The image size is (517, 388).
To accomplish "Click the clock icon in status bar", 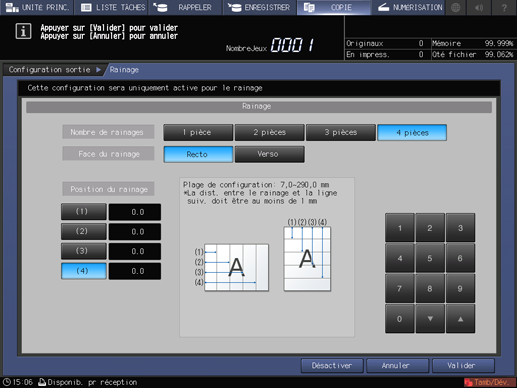I will (x=7, y=382).
